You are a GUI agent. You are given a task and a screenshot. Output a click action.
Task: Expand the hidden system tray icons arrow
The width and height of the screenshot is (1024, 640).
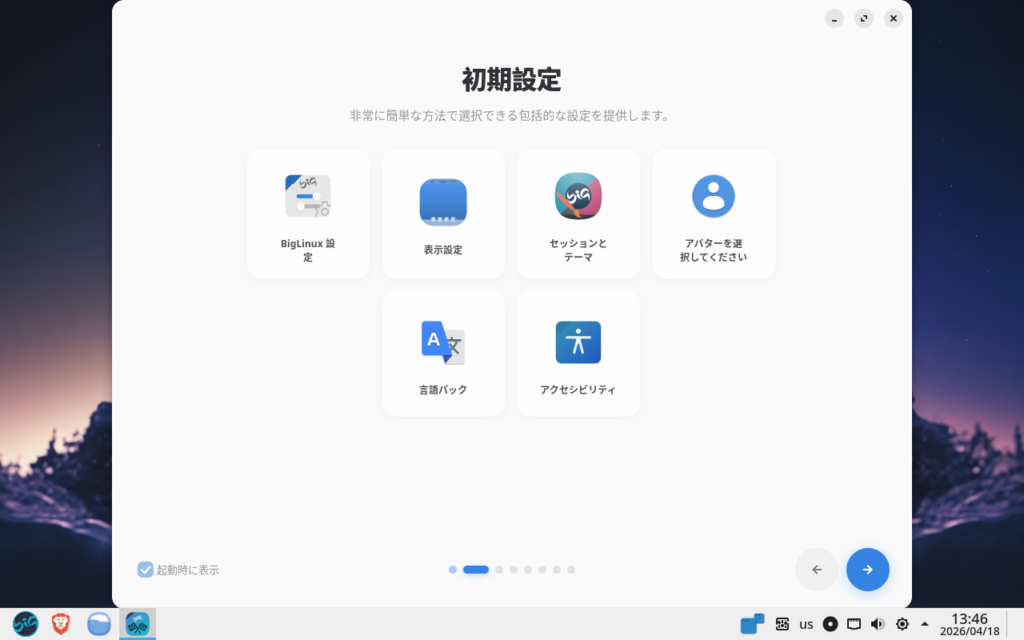click(x=925, y=624)
